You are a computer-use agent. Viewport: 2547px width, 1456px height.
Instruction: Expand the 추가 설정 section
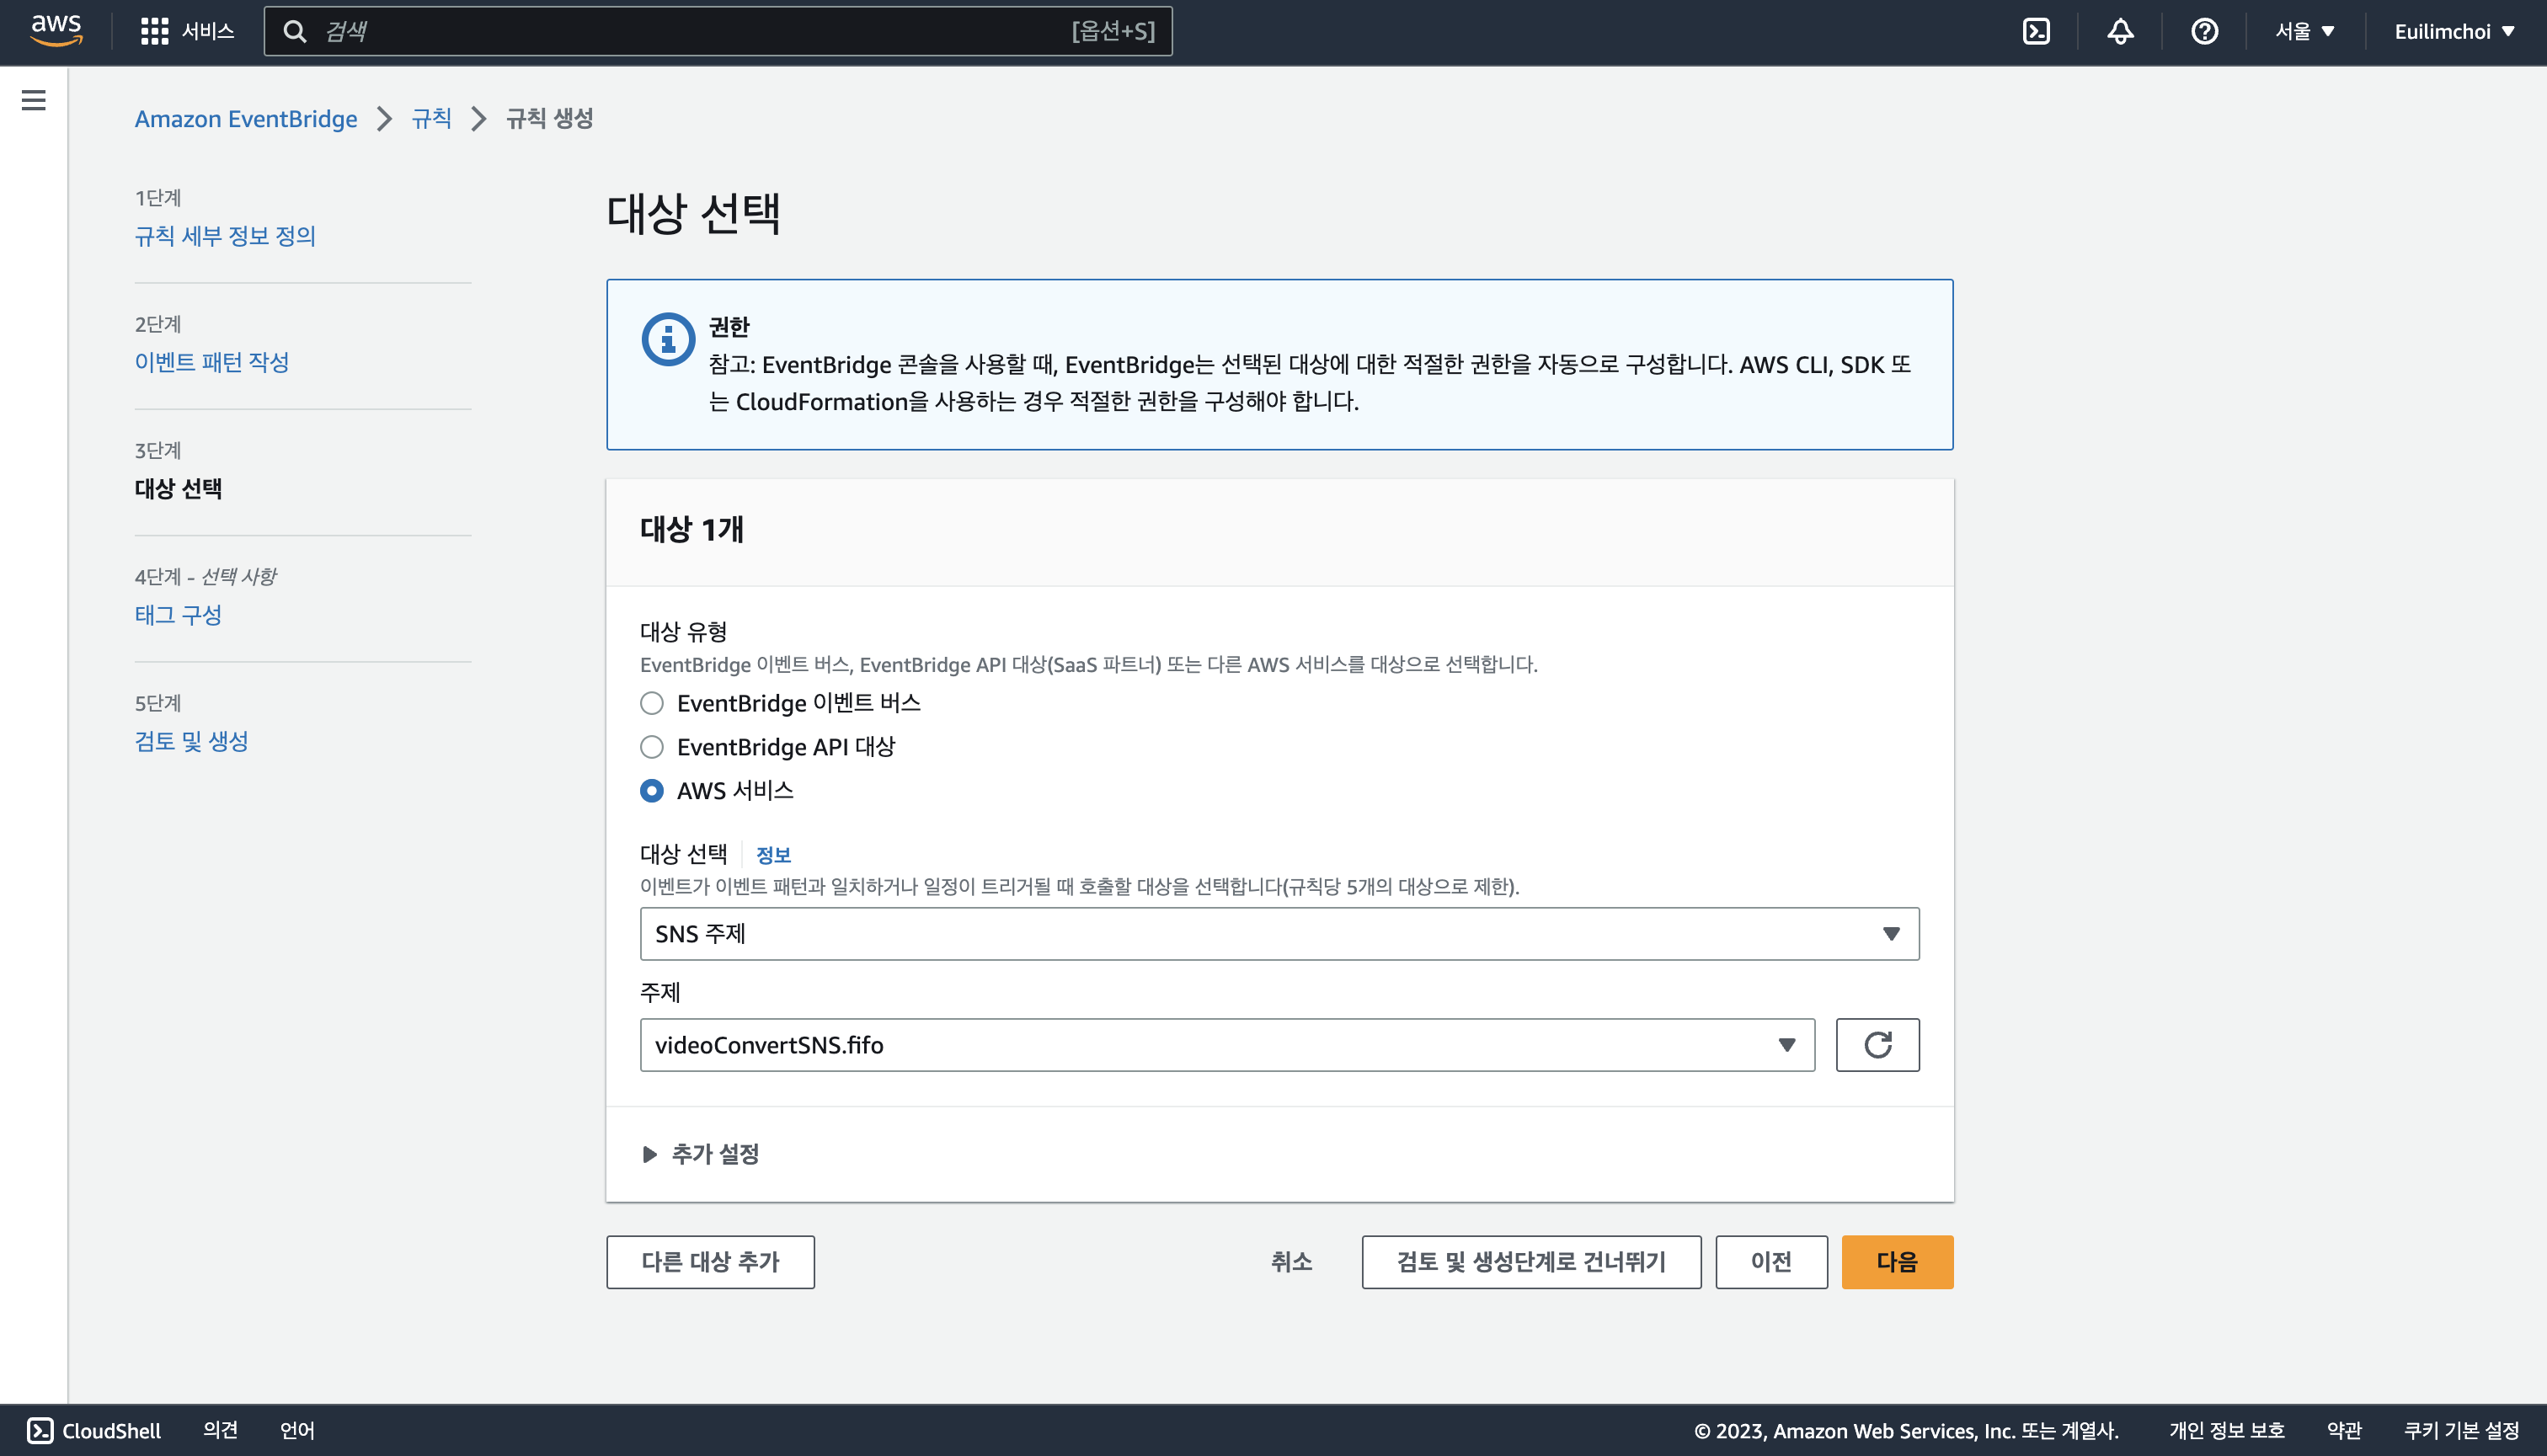point(701,1154)
